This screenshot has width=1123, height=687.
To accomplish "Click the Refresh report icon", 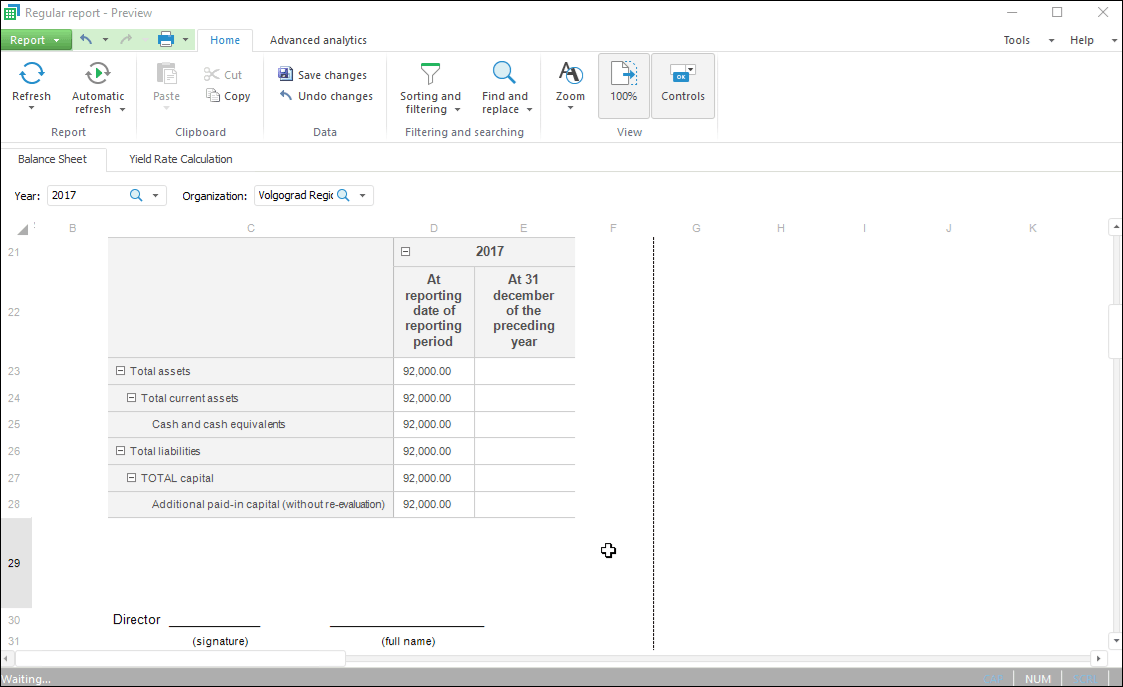I will click(x=31, y=74).
